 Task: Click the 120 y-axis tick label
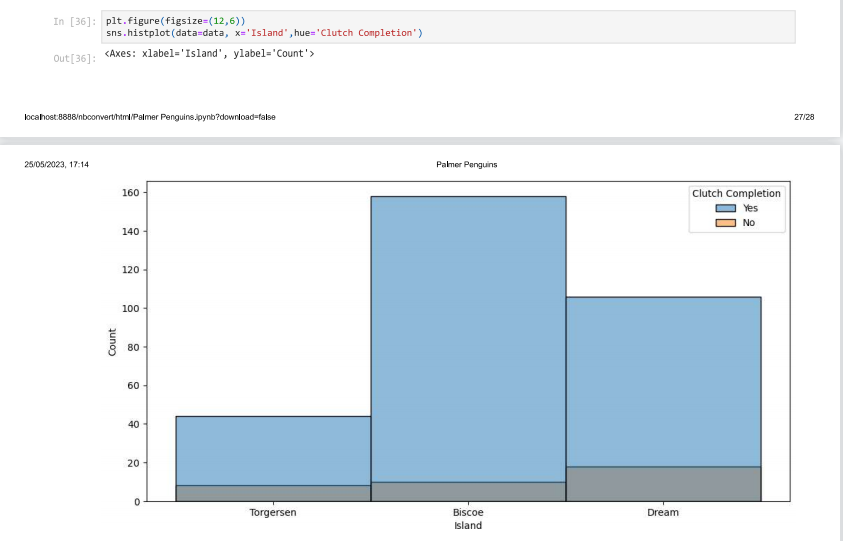click(131, 270)
